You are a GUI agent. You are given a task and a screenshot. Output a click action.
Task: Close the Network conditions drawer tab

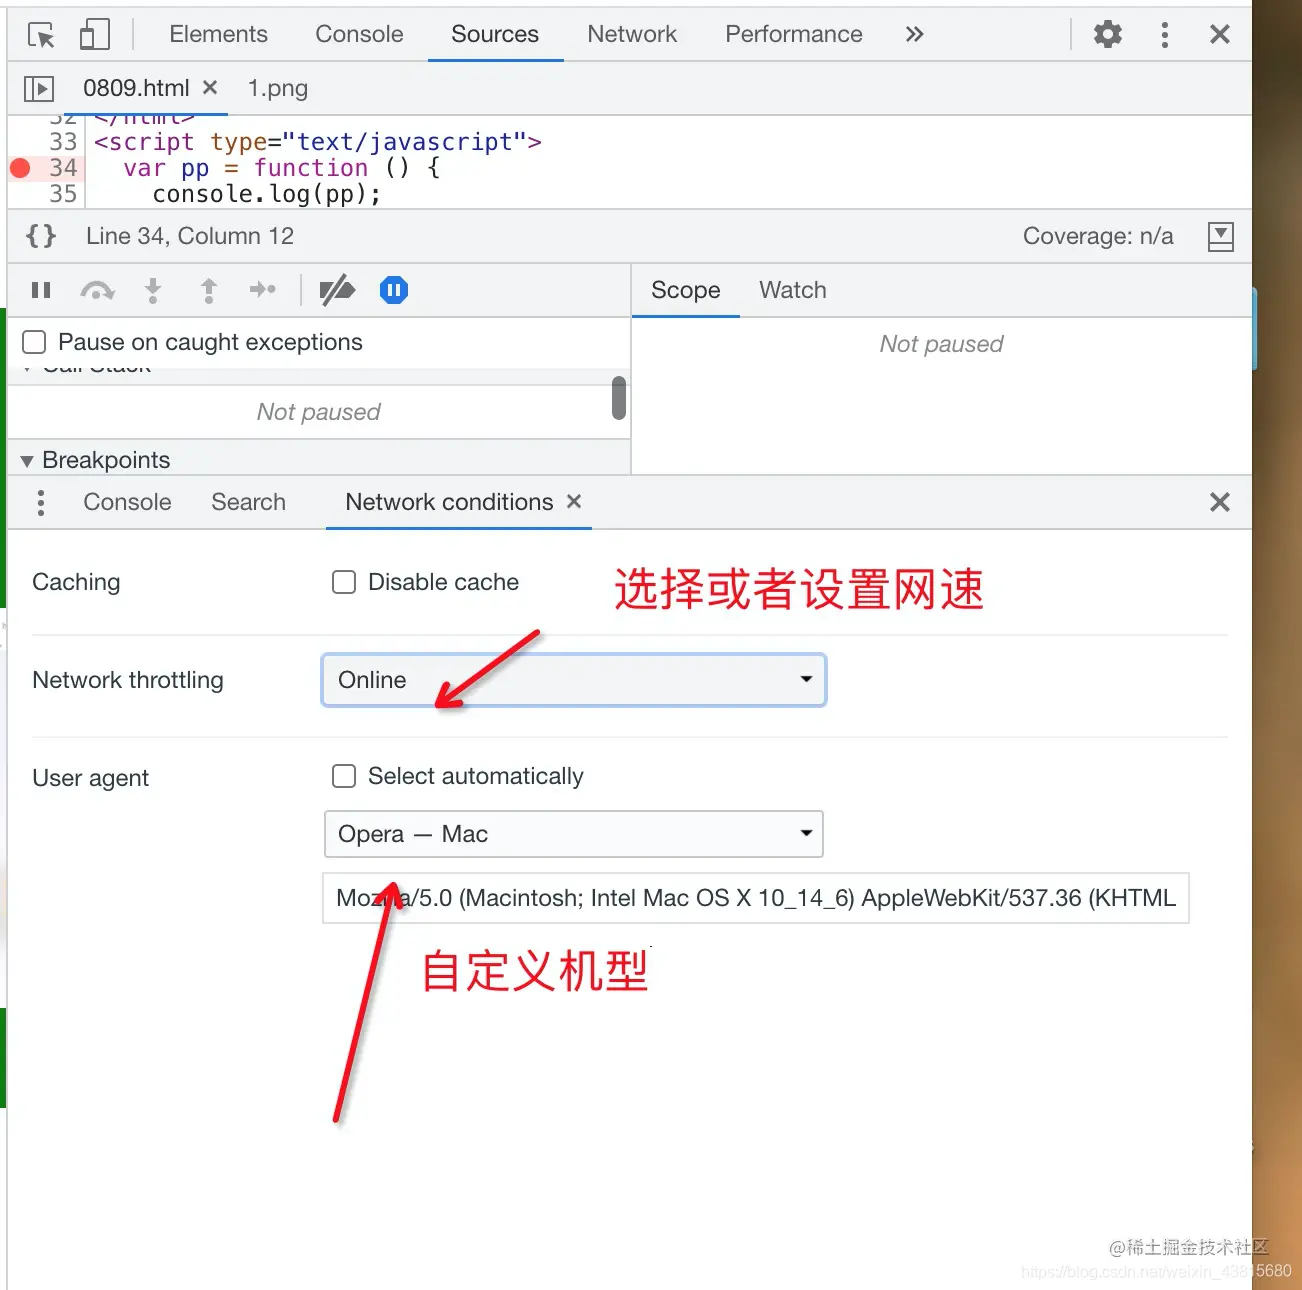point(574,501)
